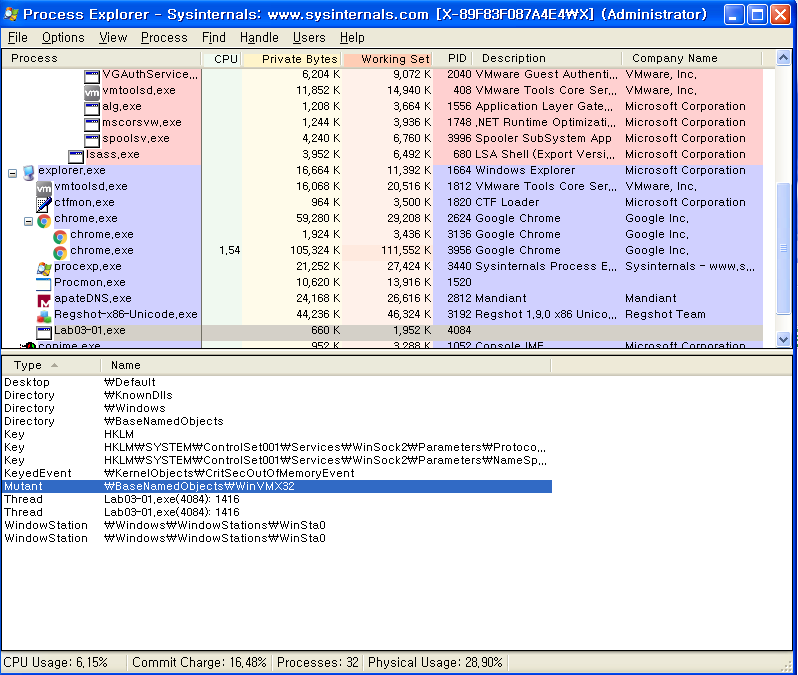Click CPU Usage in the status bar
798x675 pixels.
pos(55,663)
